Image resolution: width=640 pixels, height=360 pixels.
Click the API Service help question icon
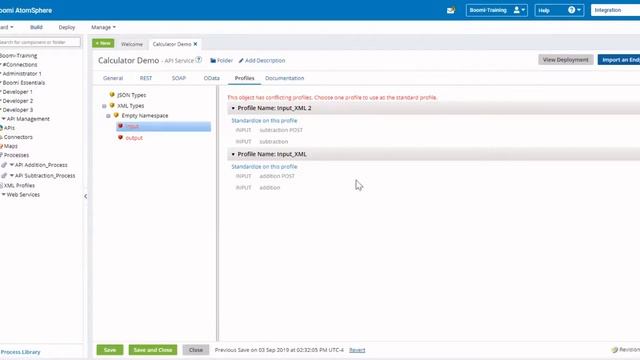198,60
